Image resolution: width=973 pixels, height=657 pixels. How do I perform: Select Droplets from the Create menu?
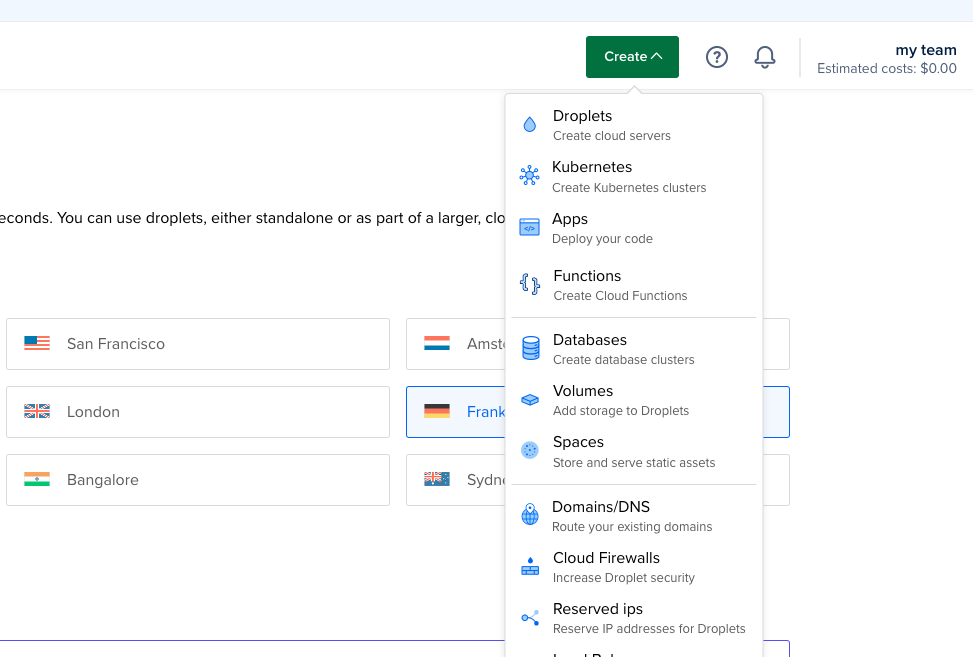pyautogui.click(x=634, y=125)
